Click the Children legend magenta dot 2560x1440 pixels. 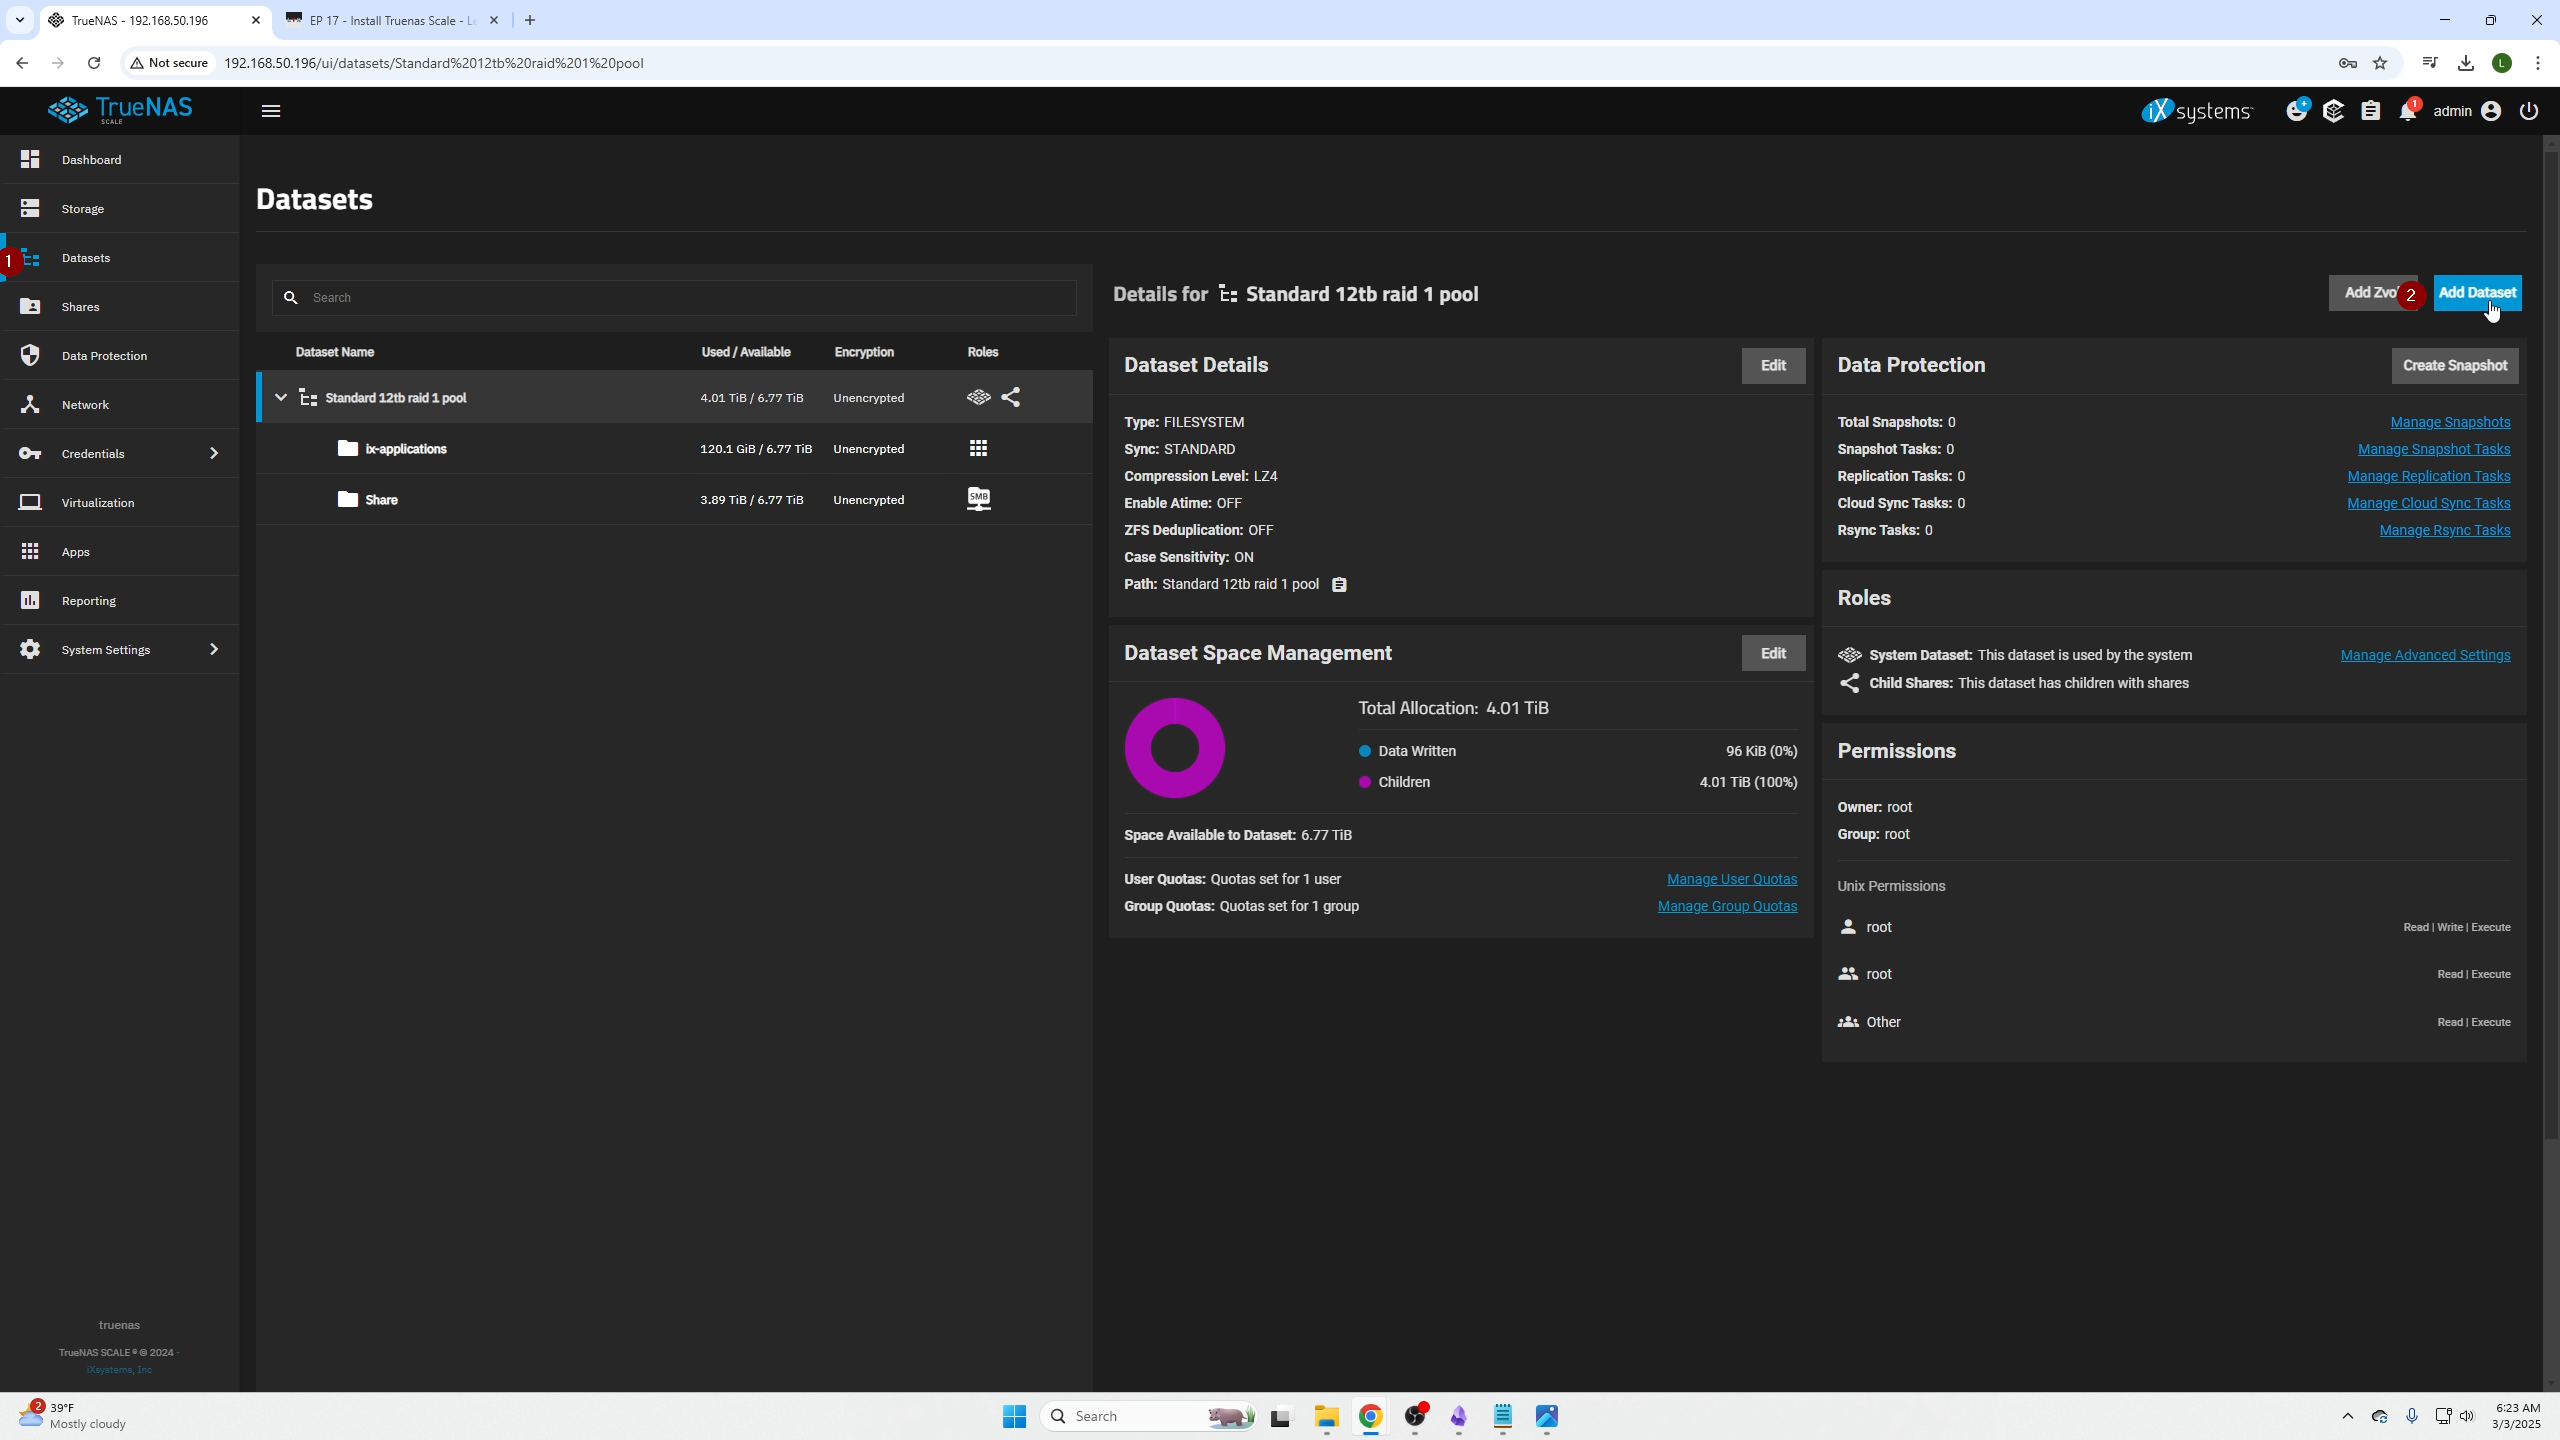(x=1364, y=782)
